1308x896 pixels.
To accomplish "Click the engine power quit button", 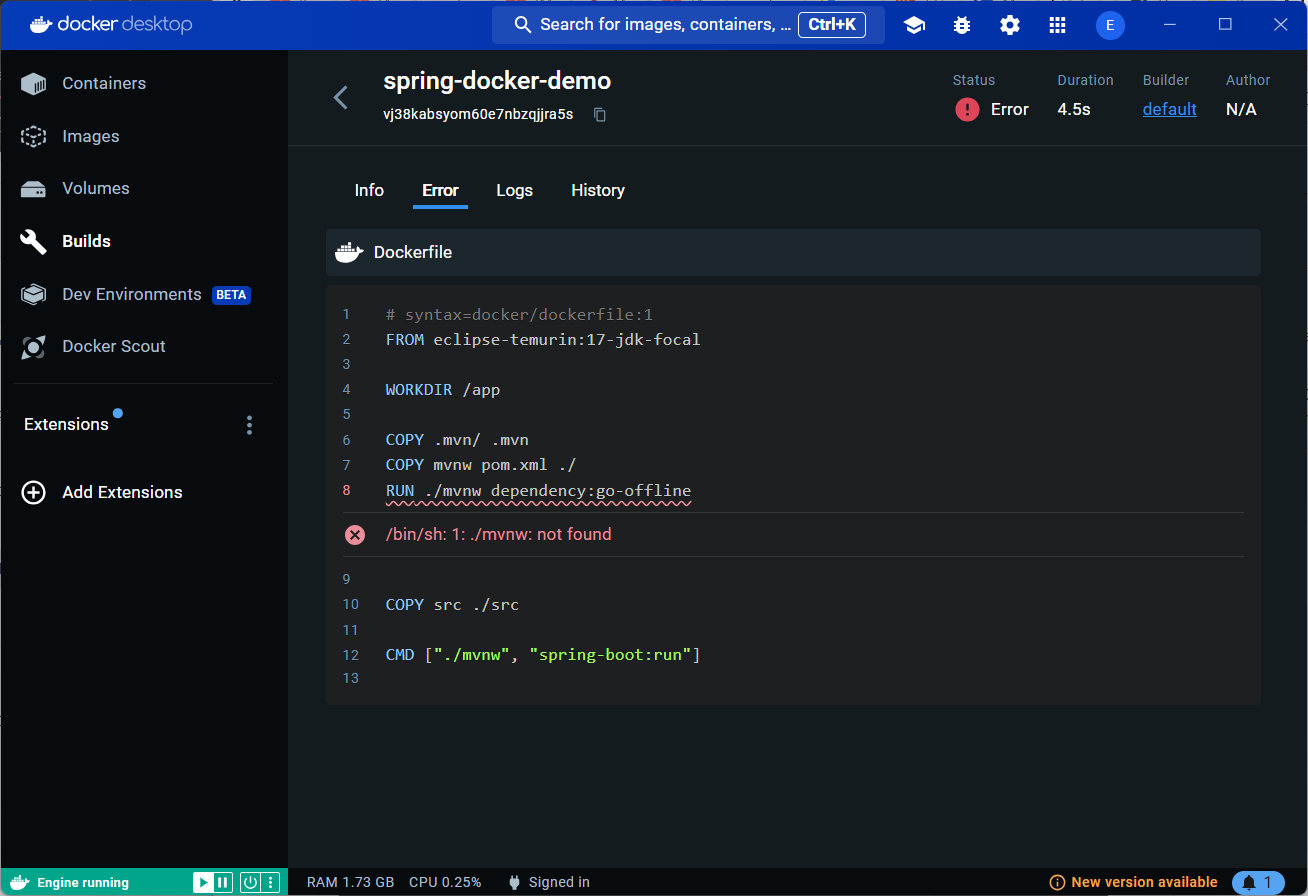I will [x=251, y=882].
